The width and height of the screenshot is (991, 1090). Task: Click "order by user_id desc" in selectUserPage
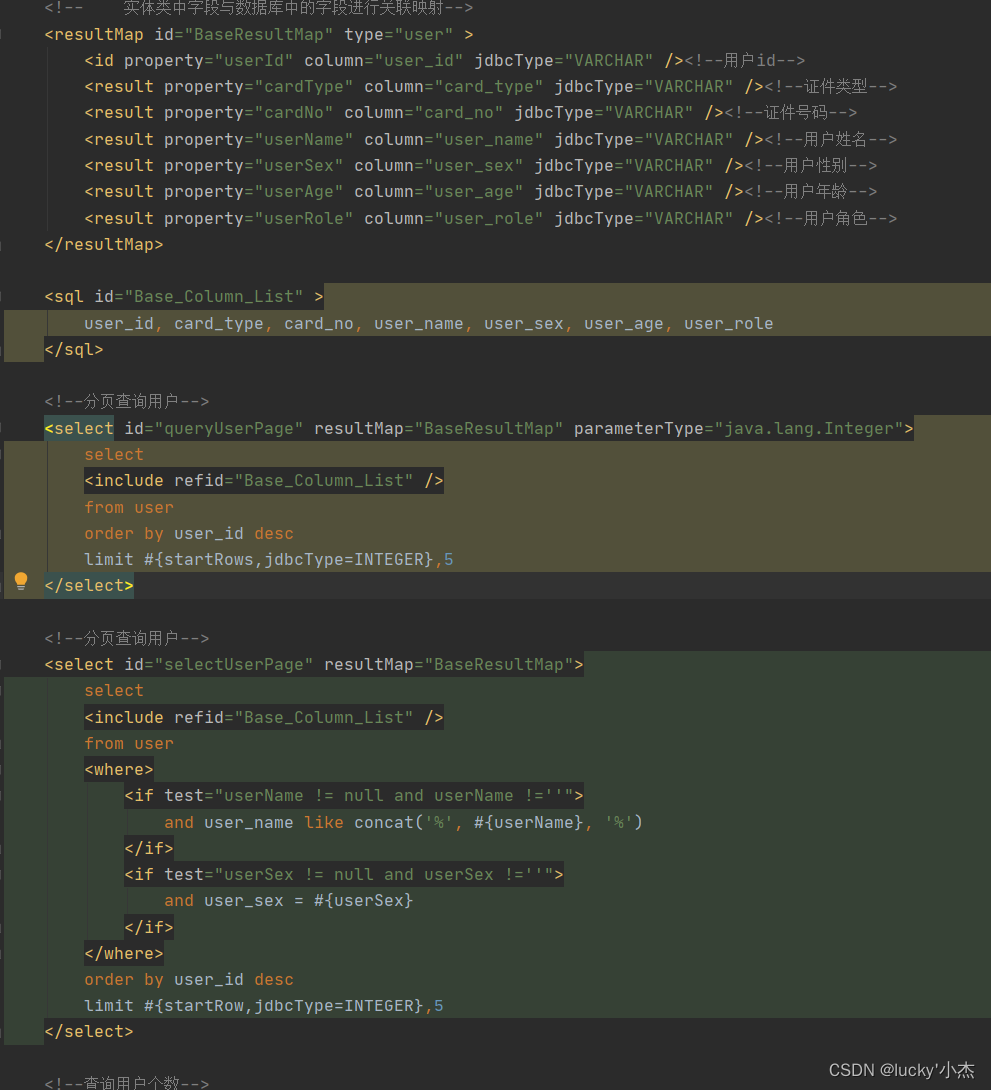pyautogui.click(x=188, y=980)
